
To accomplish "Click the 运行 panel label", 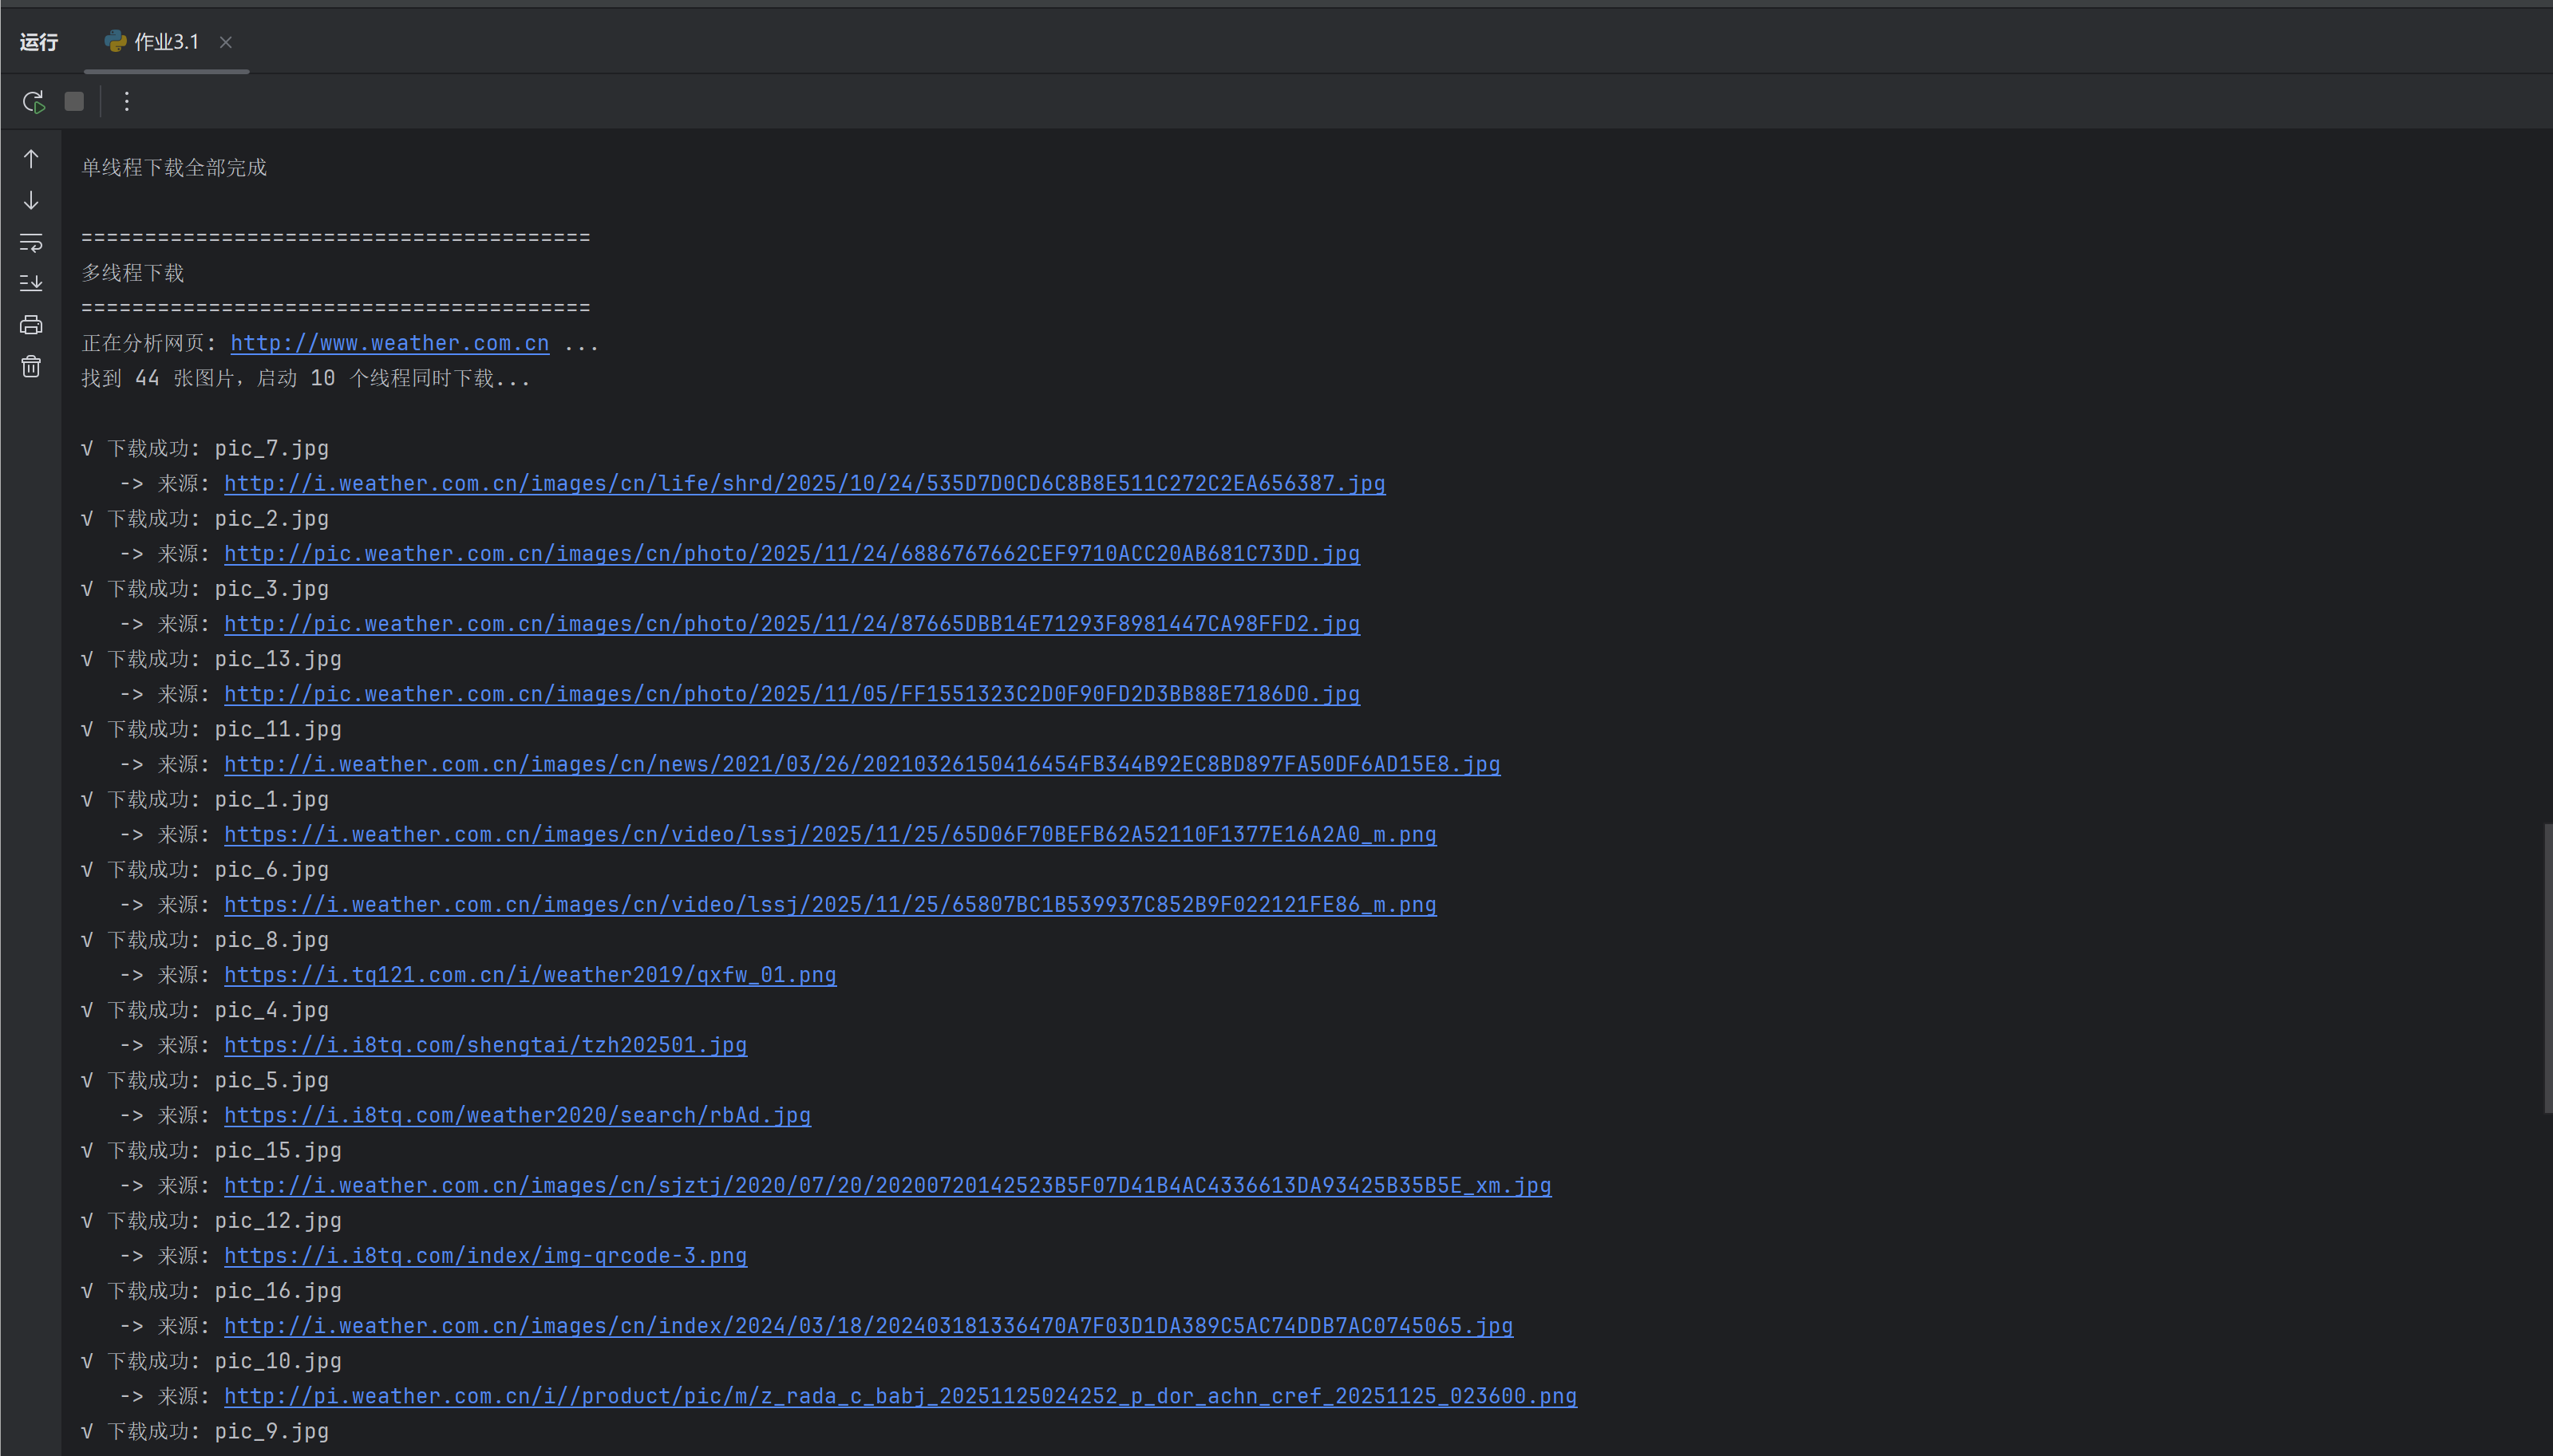I will pyautogui.click(x=39, y=42).
